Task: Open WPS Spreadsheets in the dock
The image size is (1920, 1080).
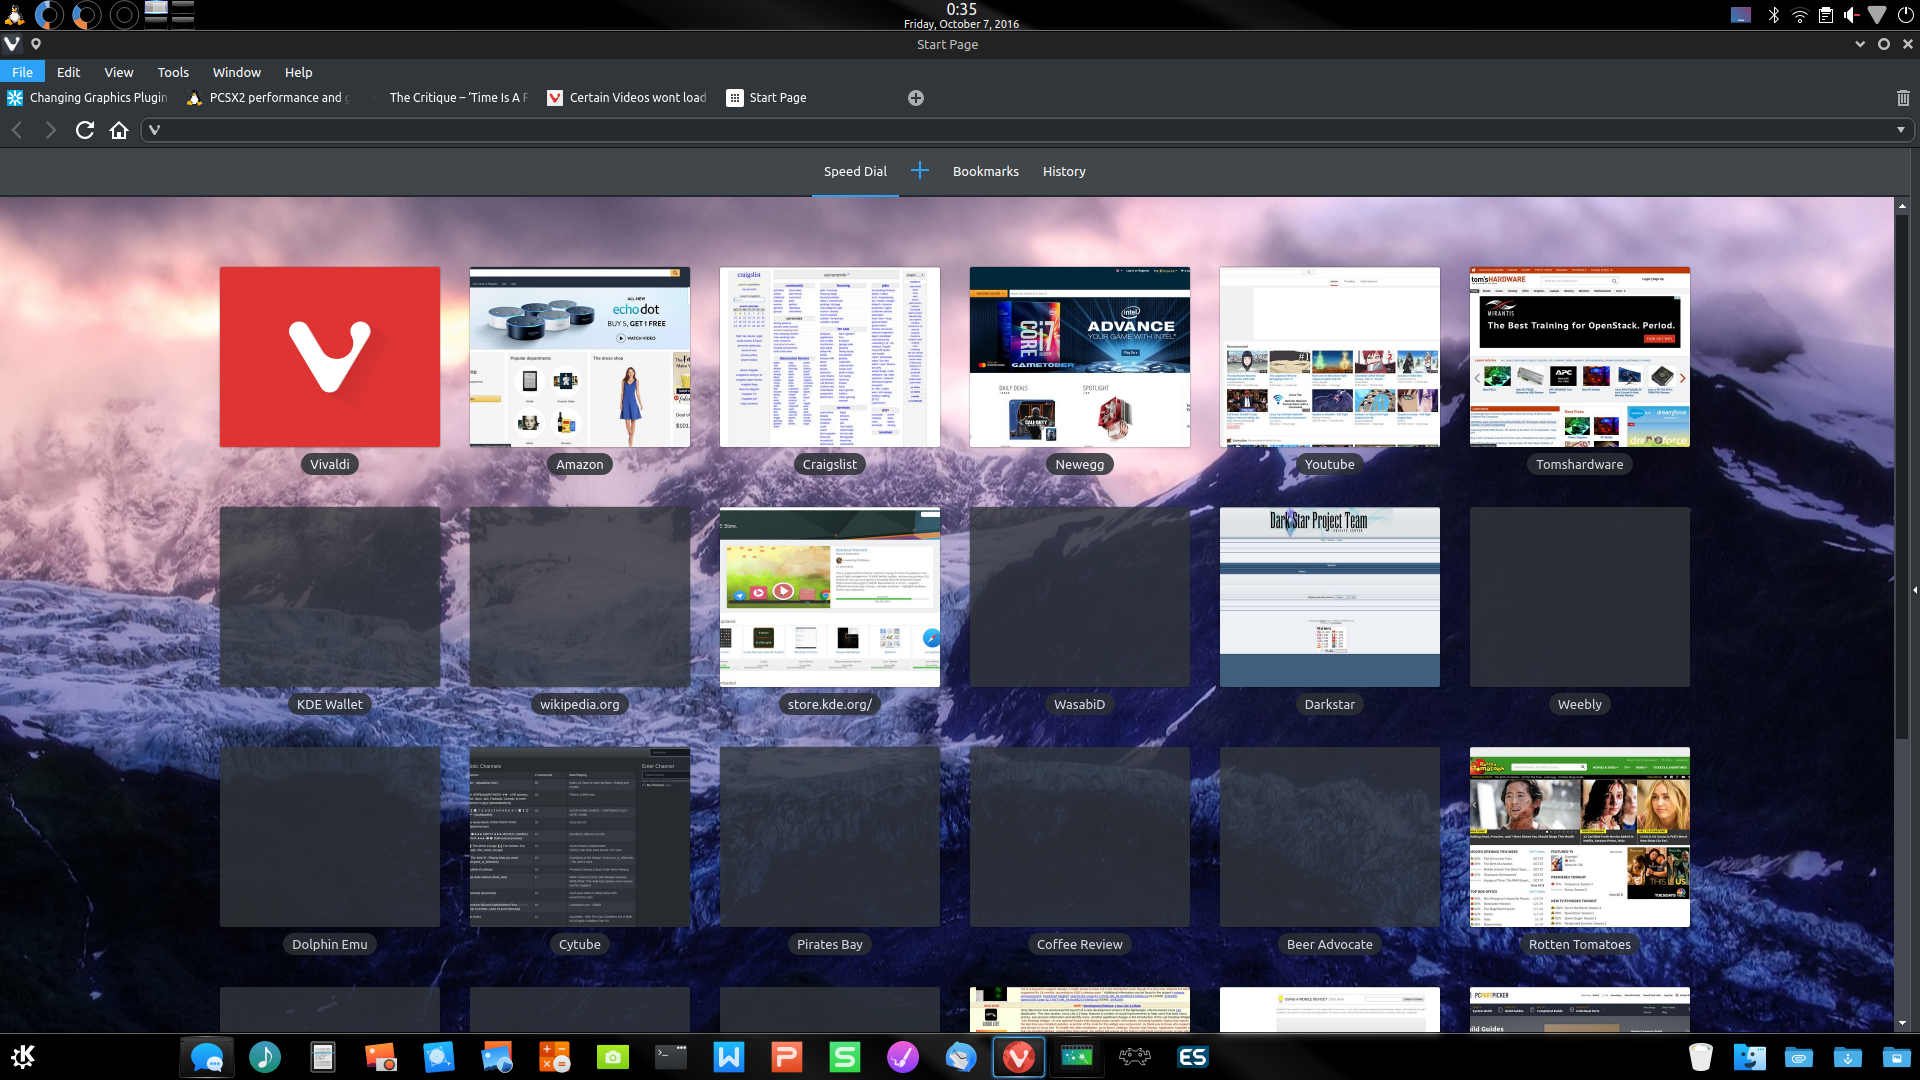Action: [845, 1057]
